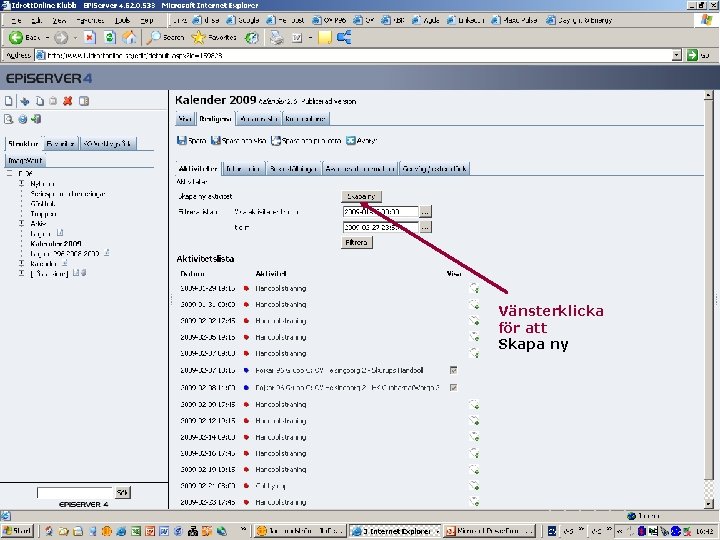This screenshot has height=540, width=720.
Task: Select the Struktur tab in left panel
Action: coord(23,144)
